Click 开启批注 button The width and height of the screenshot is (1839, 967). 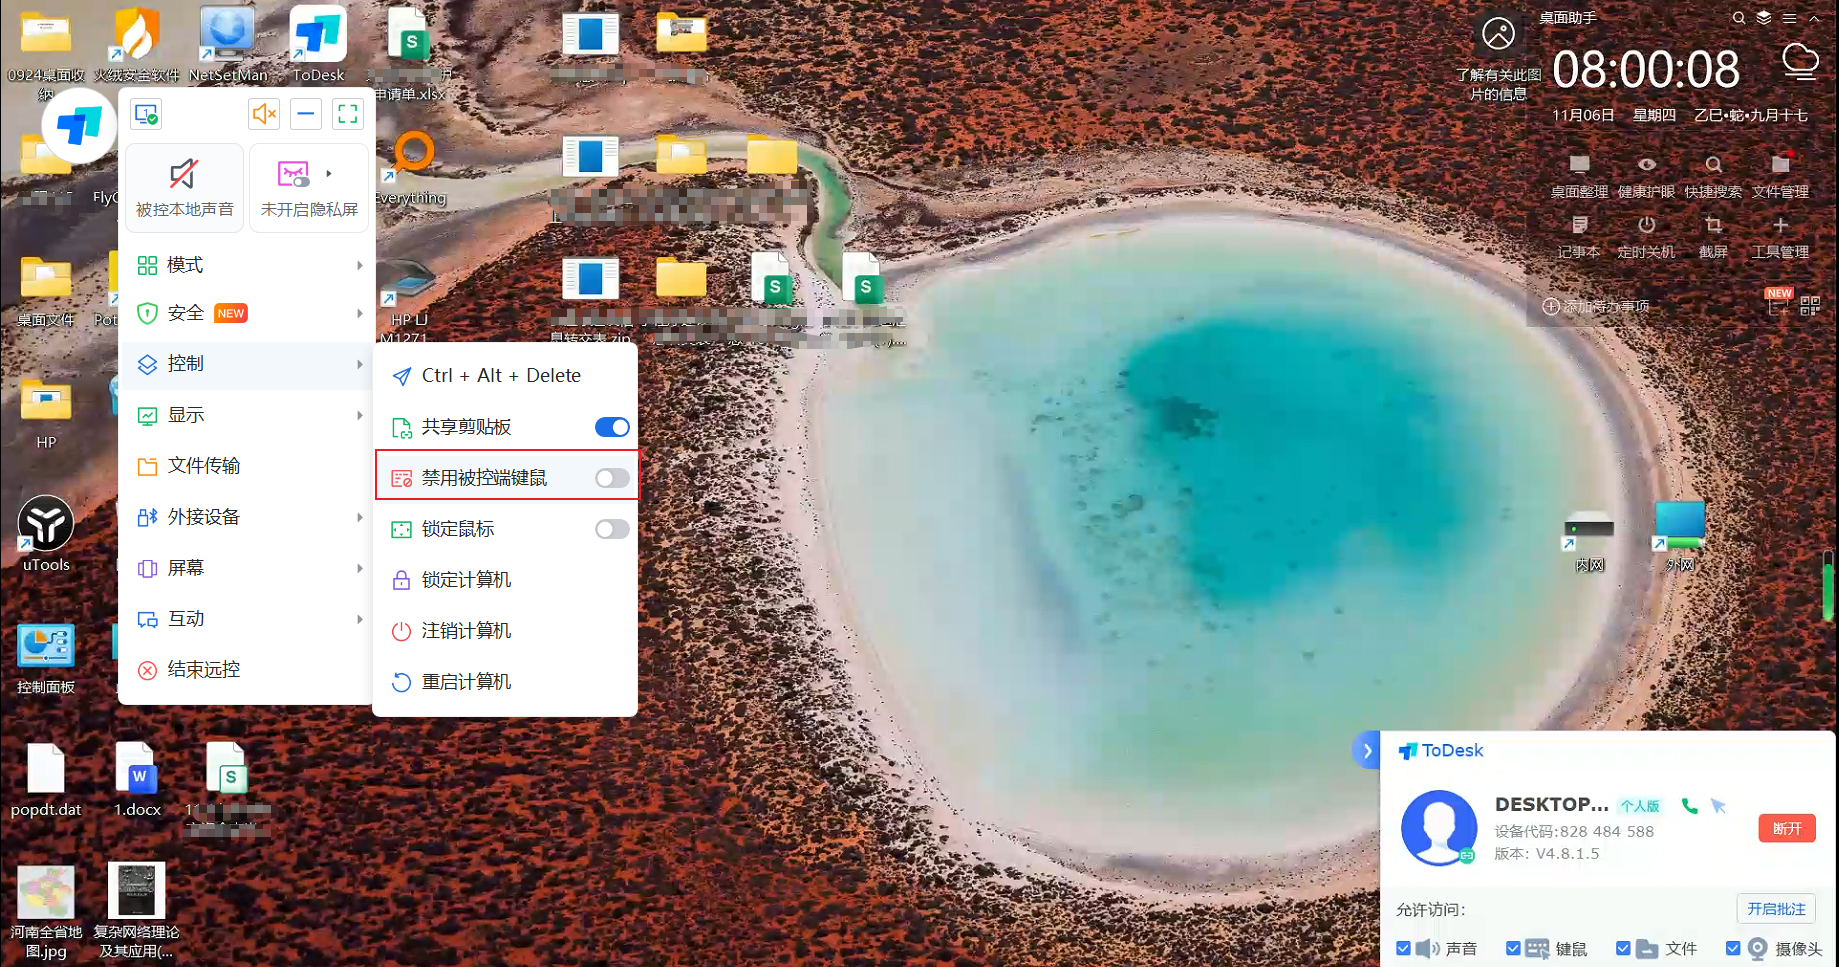click(1776, 909)
